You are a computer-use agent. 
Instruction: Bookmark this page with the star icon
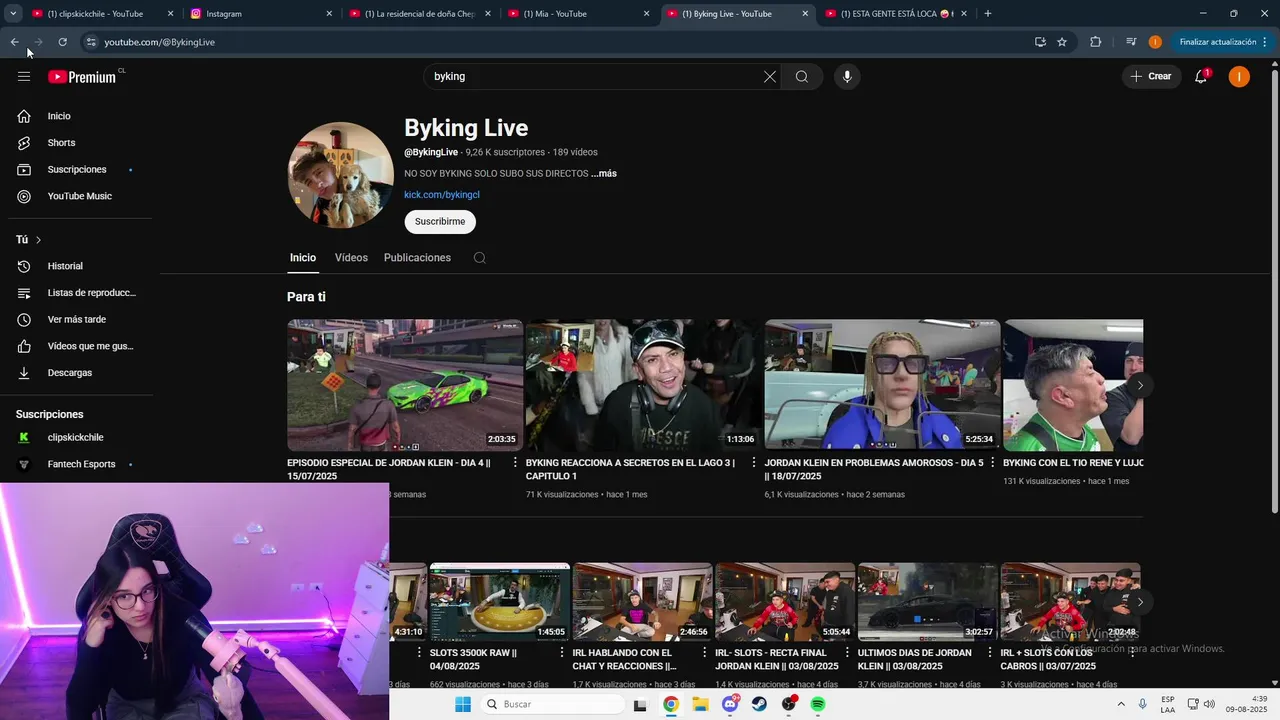1062,42
